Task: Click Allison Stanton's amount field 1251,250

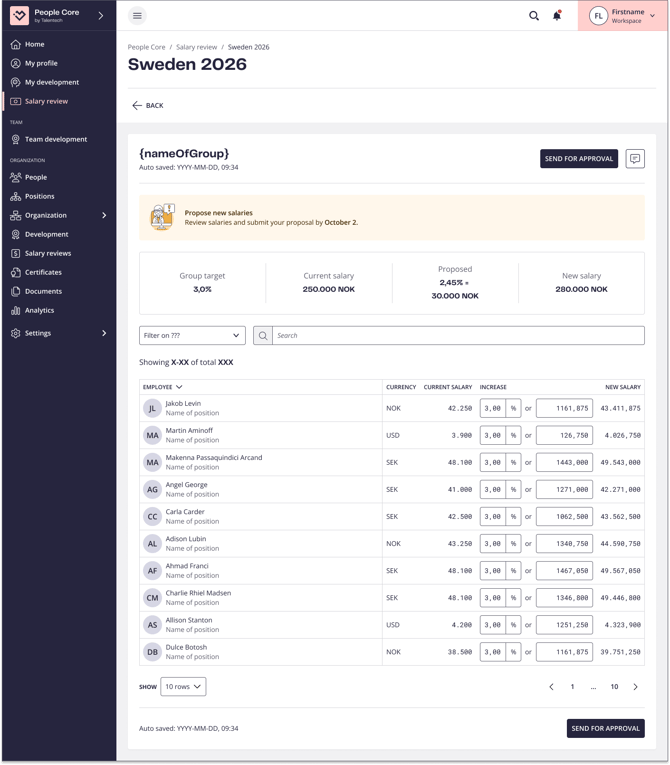Action: pyautogui.click(x=565, y=625)
